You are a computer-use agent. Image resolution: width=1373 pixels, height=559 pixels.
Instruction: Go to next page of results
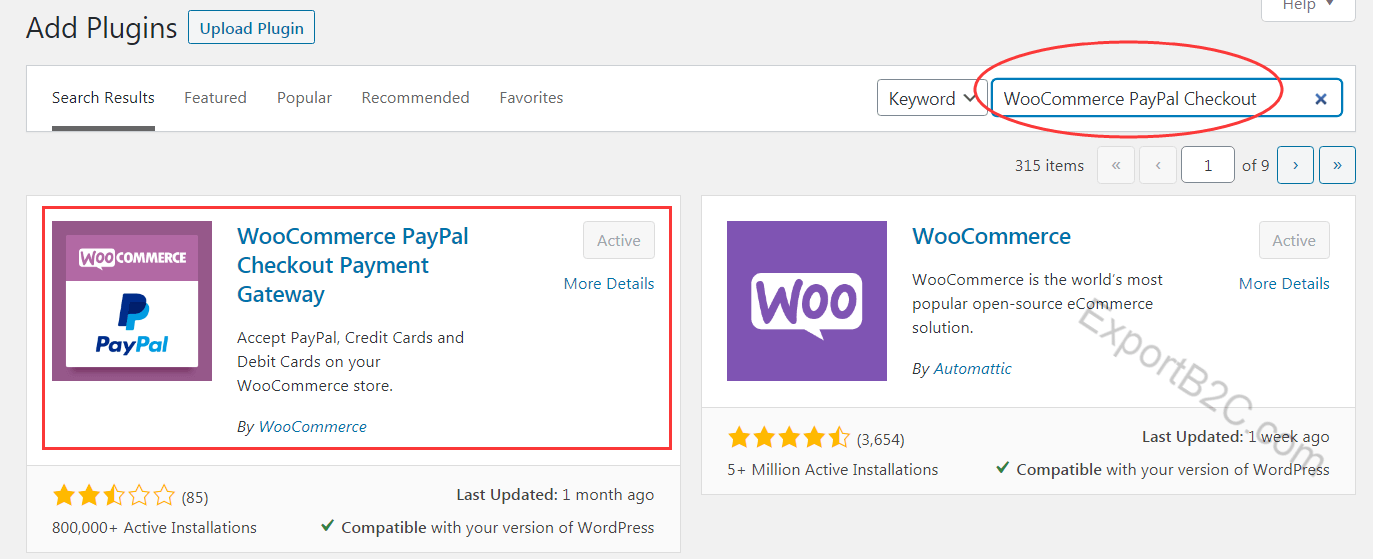click(x=1295, y=165)
